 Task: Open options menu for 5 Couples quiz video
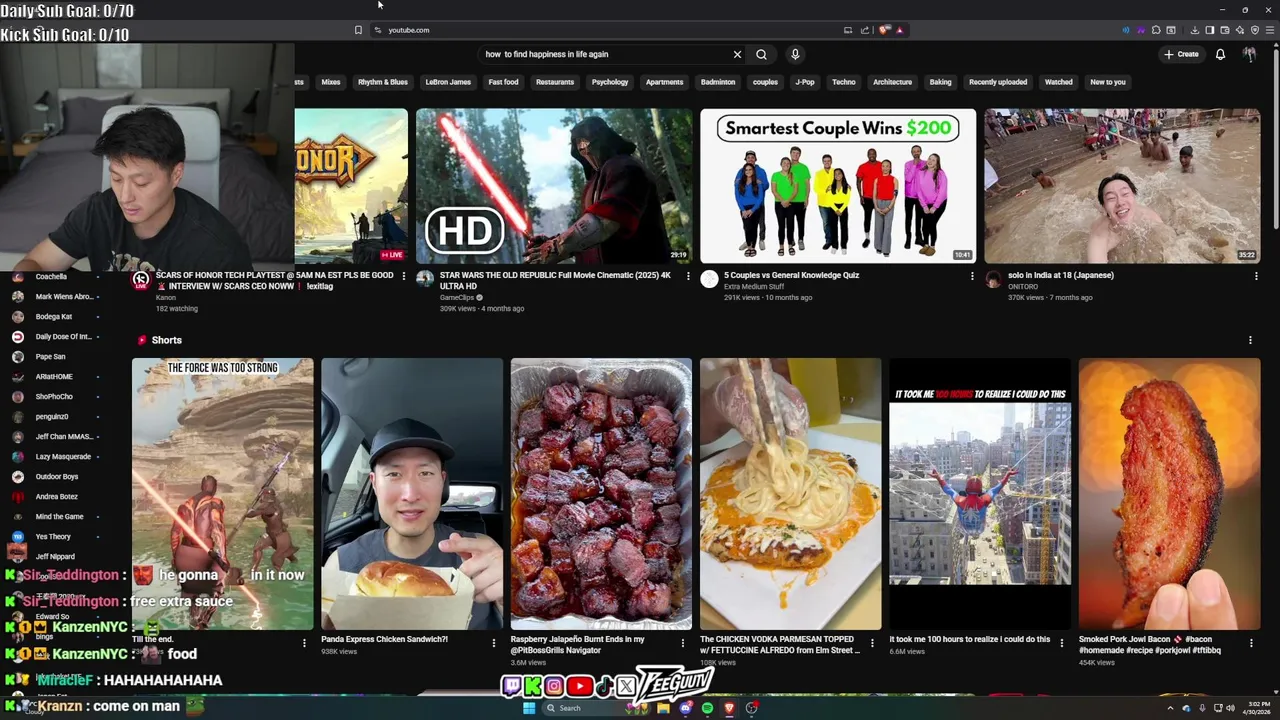point(972,276)
